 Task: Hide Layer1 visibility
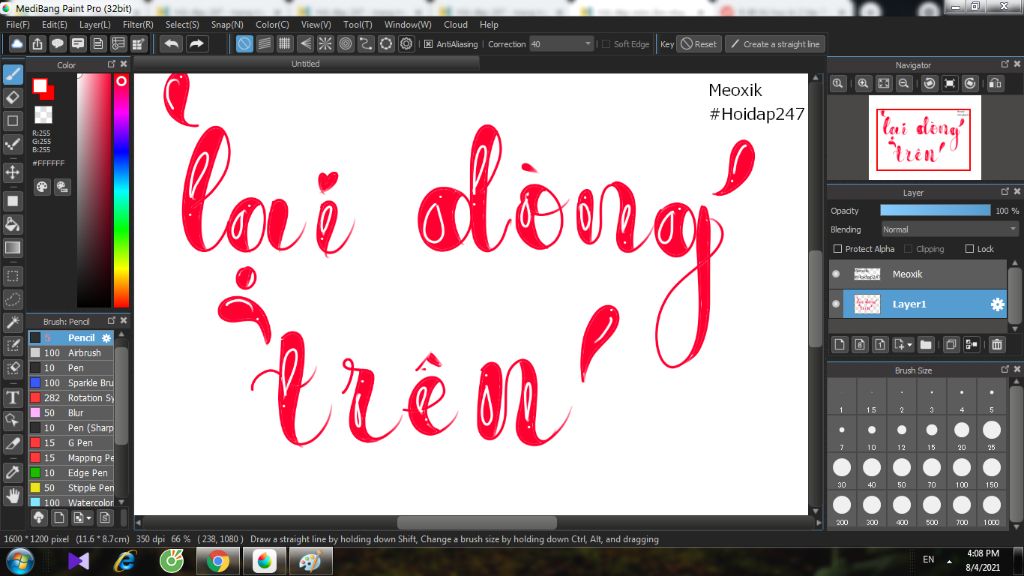coord(836,304)
